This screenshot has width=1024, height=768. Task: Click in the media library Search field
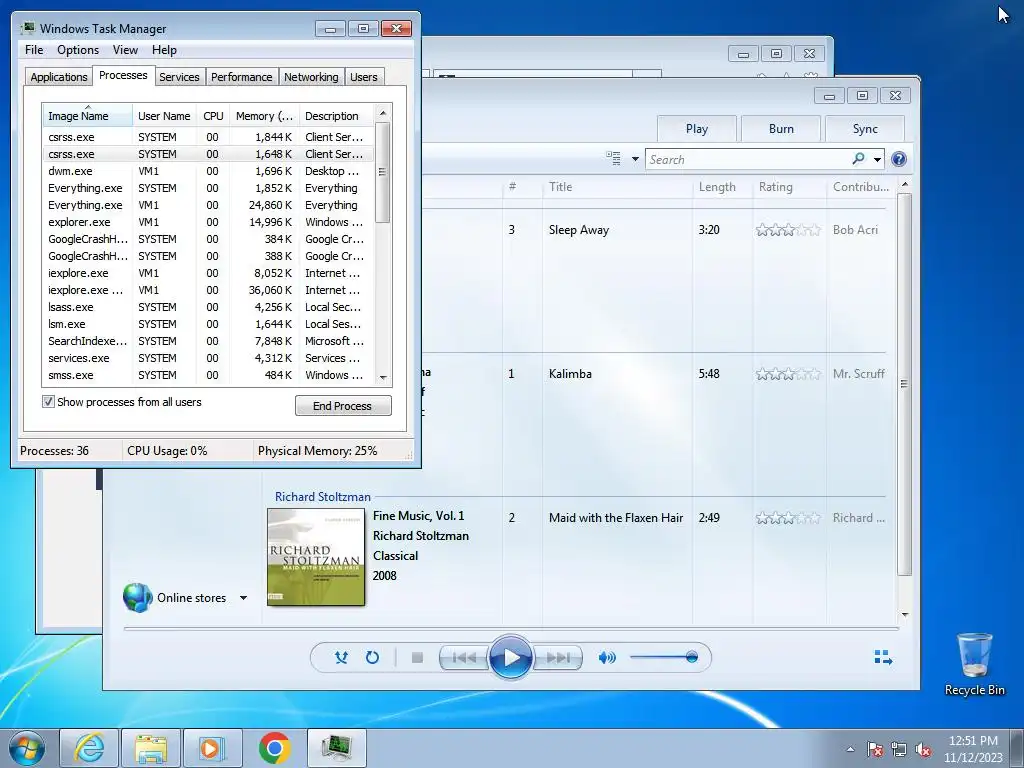click(x=748, y=159)
